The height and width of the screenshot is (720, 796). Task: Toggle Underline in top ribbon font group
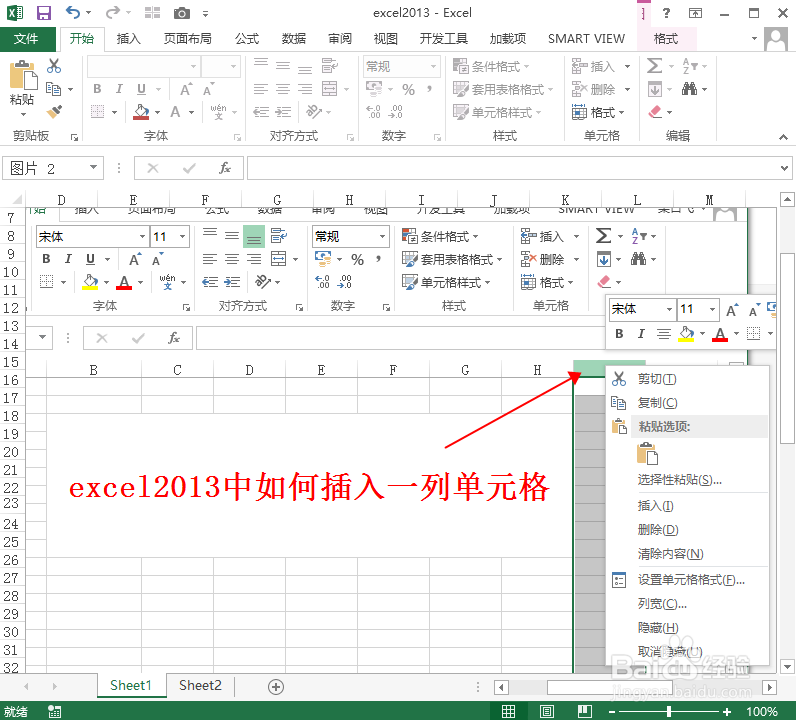[142, 89]
